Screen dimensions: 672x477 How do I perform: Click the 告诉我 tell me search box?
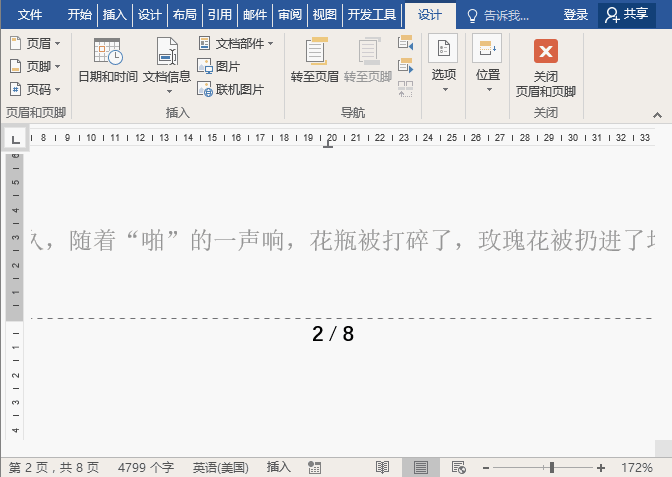pyautogui.click(x=498, y=16)
